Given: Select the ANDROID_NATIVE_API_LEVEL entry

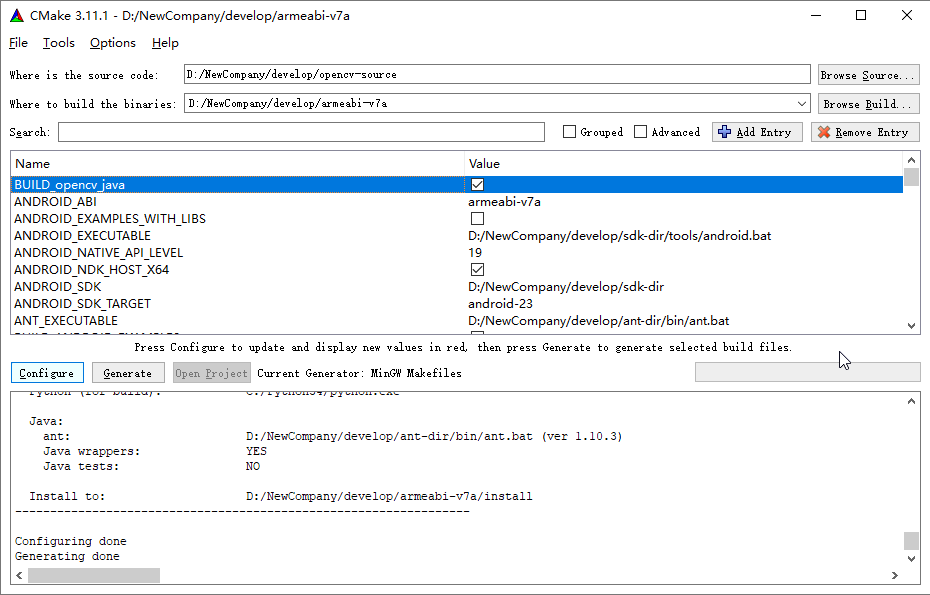Looking at the screenshot, I should tap(98, 253).
